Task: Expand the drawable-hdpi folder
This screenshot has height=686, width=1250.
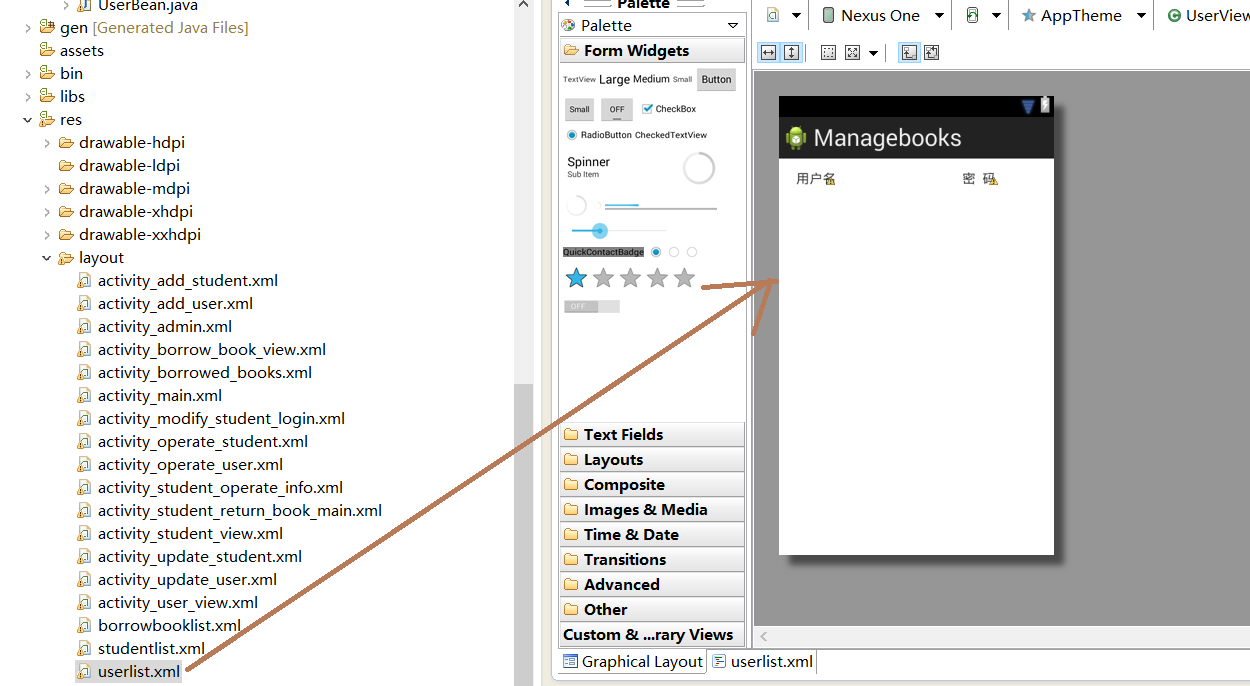Action: pyautogui.click(x=47, y=143)
